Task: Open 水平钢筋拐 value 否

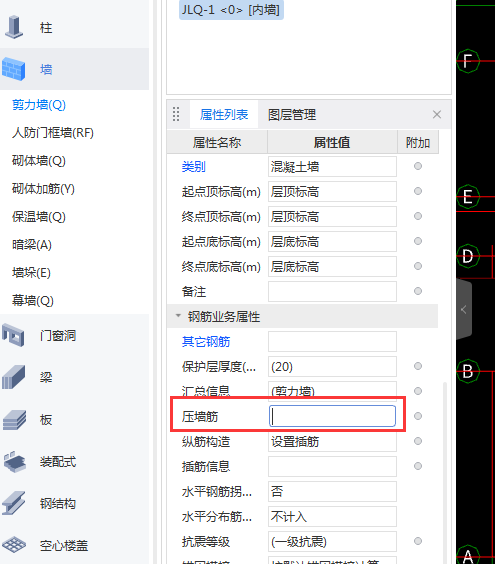Action: coord(332,491)
